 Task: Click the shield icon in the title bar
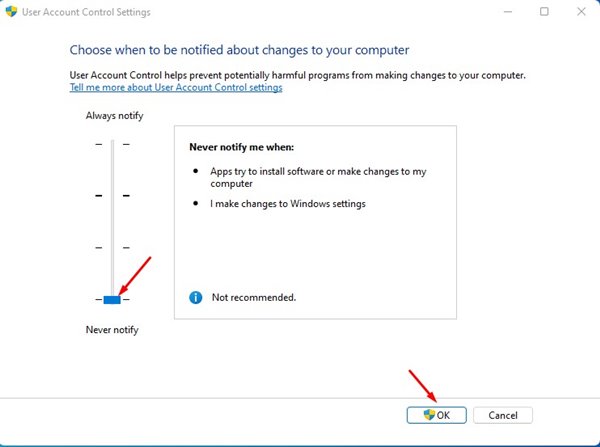pos(11,11)
